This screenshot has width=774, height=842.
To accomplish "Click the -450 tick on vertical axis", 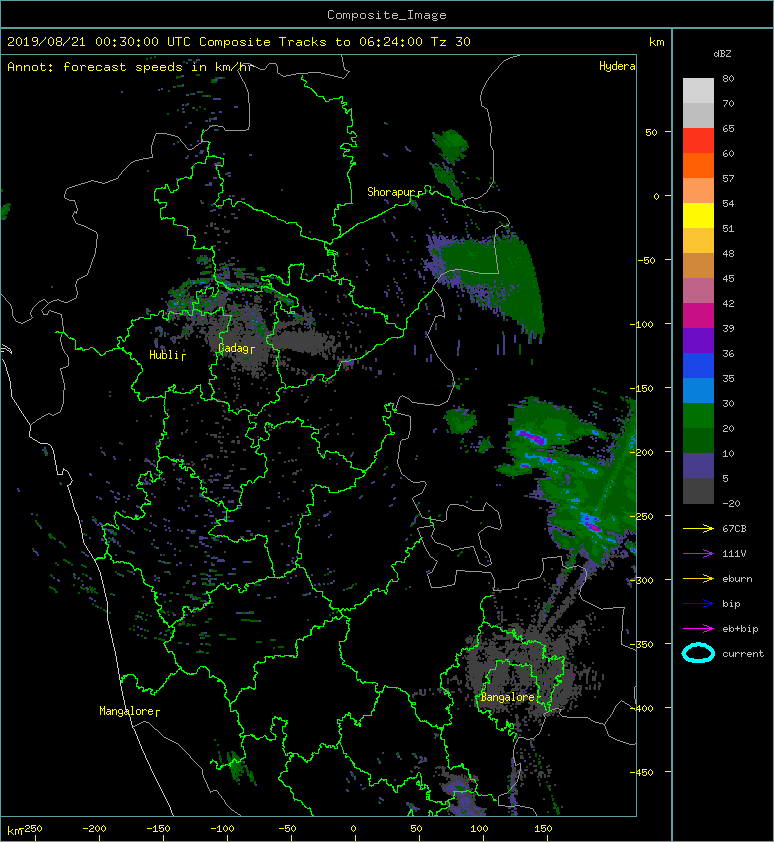I will [642, 772].
